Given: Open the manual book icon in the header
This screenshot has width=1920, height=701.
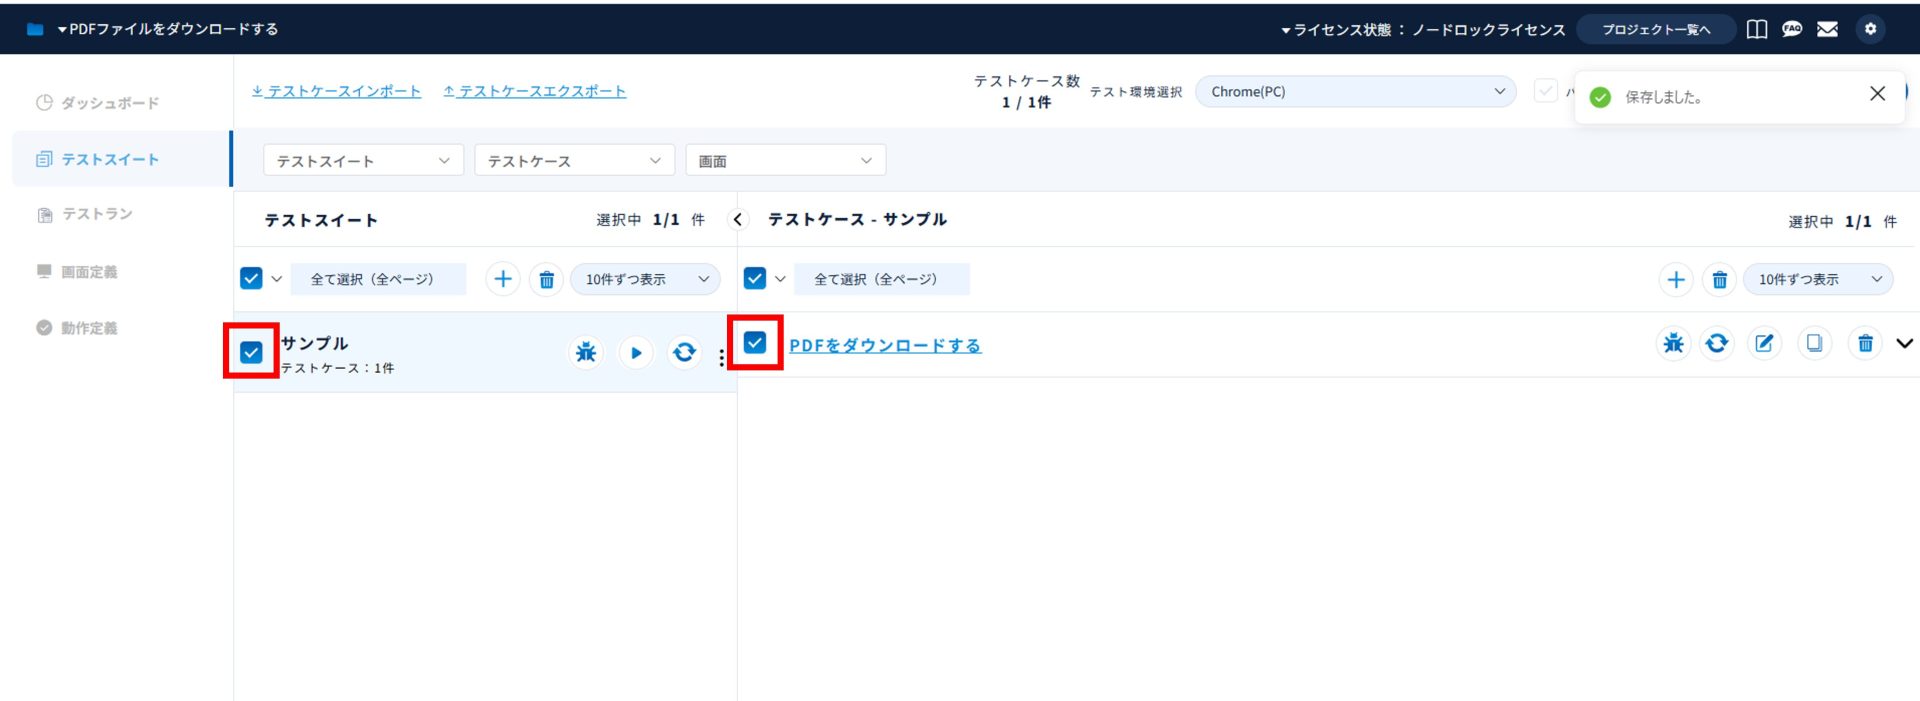Looking at the screenshot, I should [1757, 29].
